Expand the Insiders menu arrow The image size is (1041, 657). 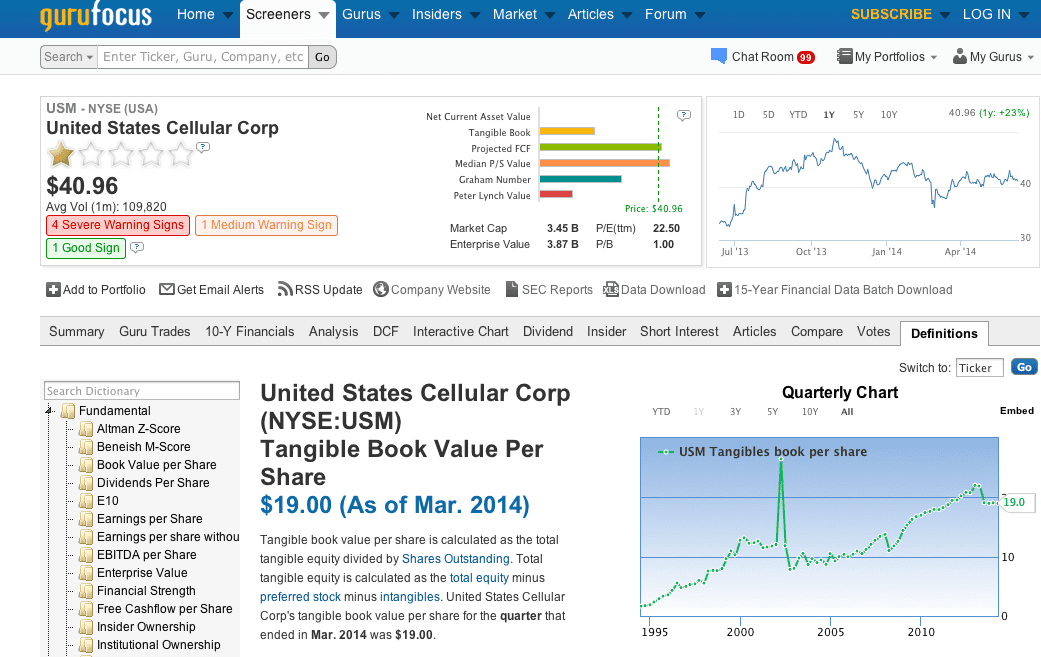(x=475, y=15)
